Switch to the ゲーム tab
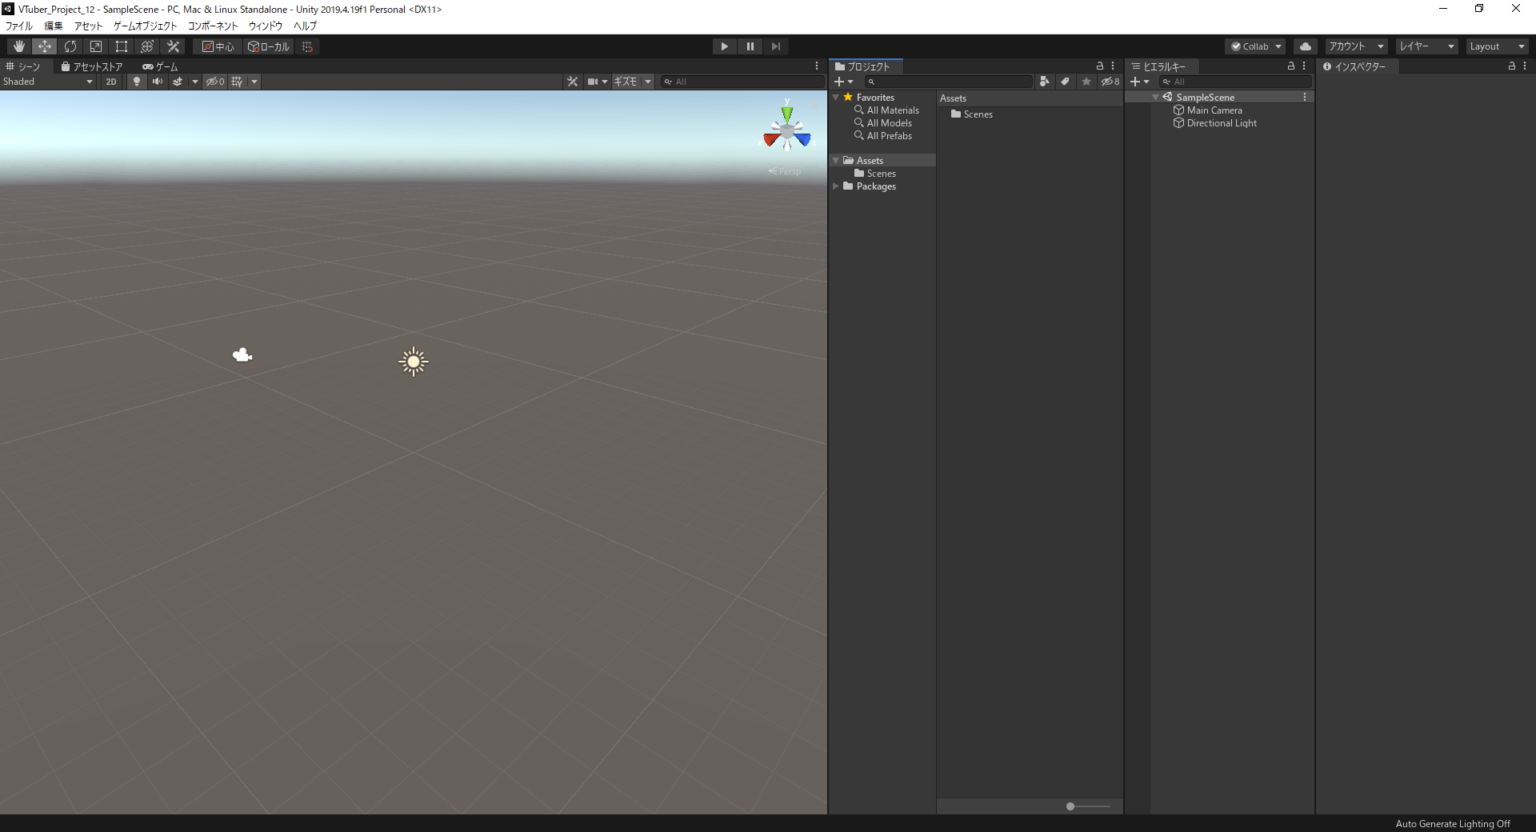The image size is (1536, 832). [x=161, y=67]
